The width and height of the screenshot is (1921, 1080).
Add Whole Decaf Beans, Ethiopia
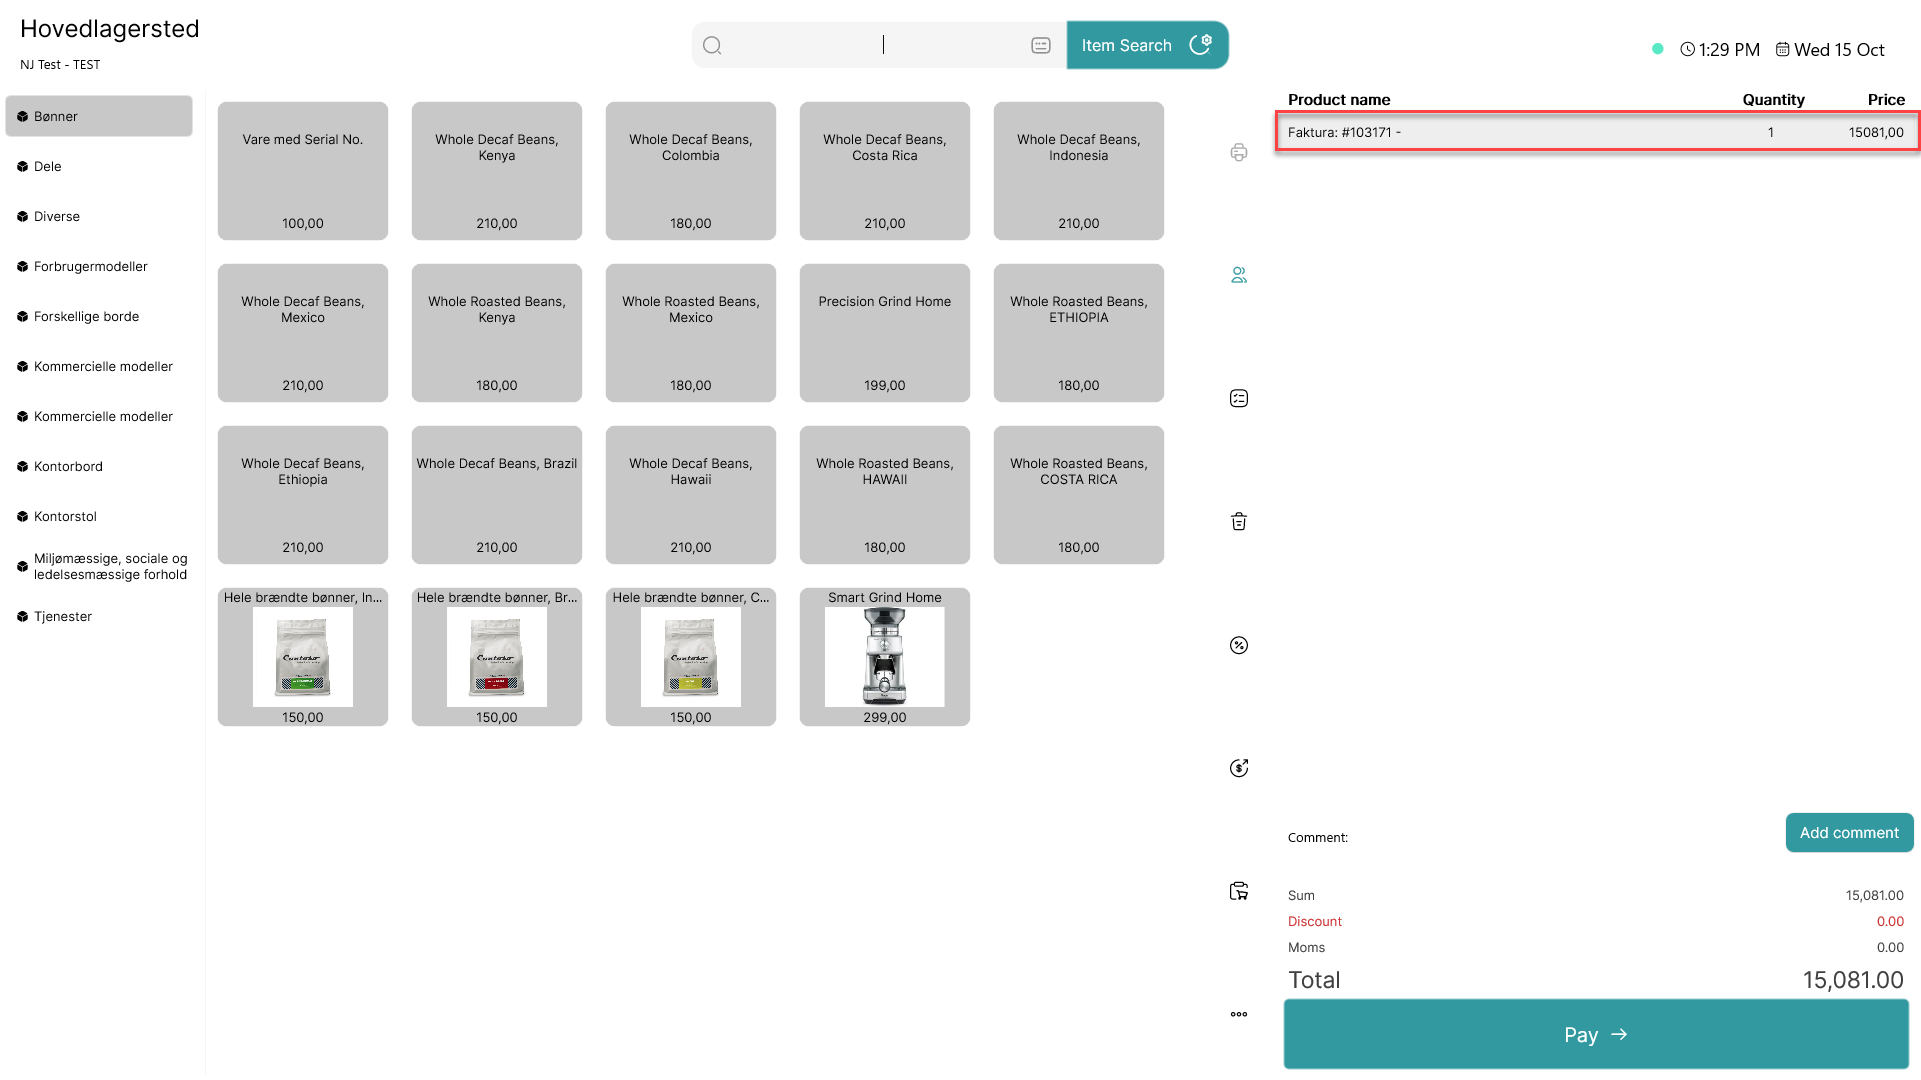coord(303,495)
